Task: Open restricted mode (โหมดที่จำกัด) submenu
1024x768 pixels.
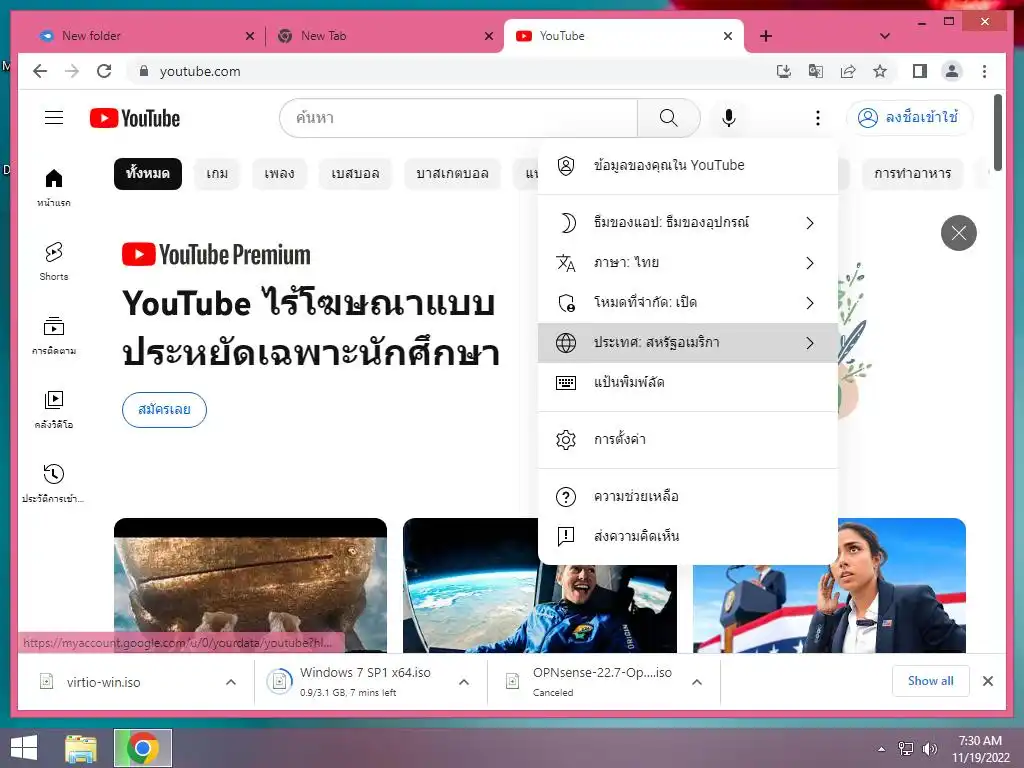Action: pos(688,302)
